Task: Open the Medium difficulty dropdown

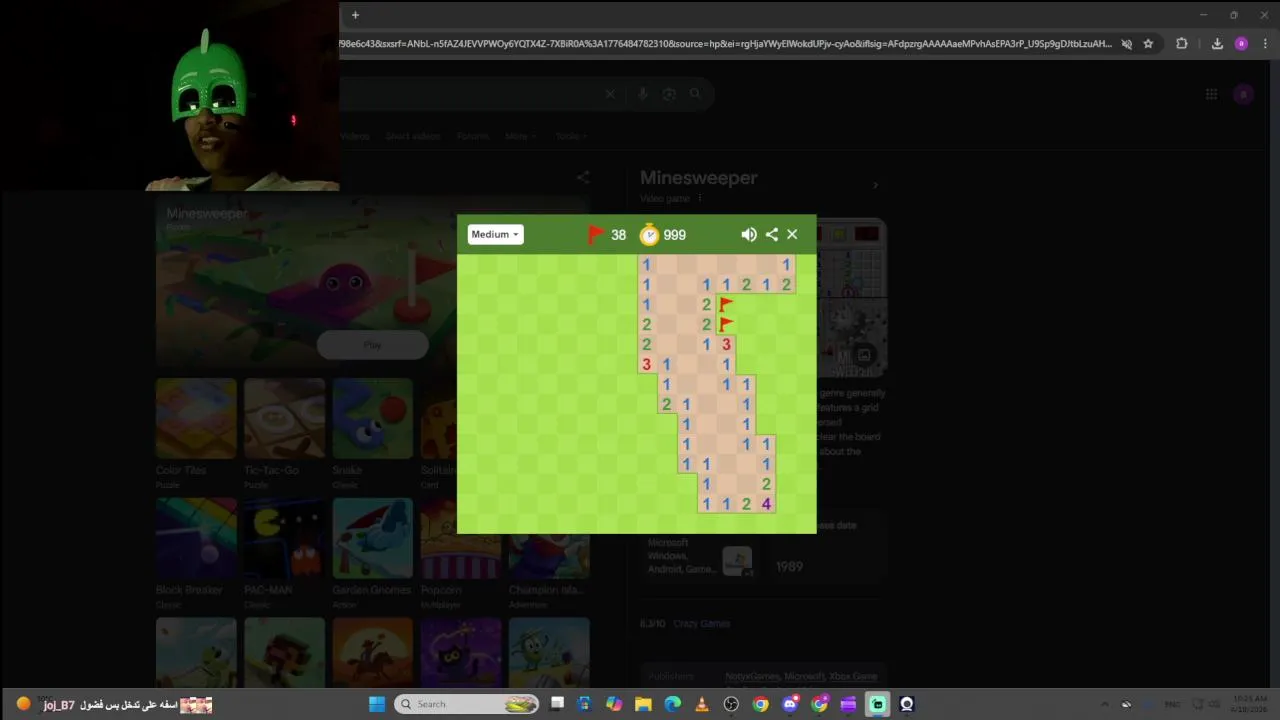Action: click(x=495, y=234)
